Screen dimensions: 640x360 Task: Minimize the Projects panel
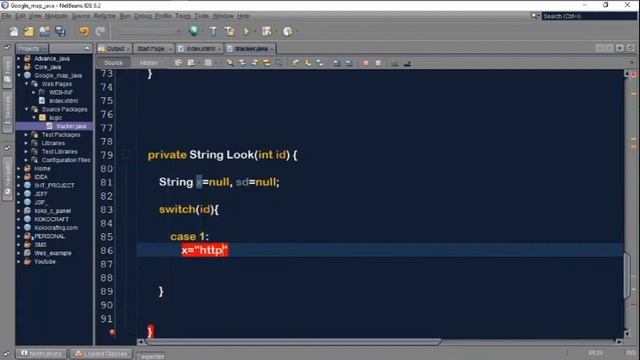tap(87, 49)
